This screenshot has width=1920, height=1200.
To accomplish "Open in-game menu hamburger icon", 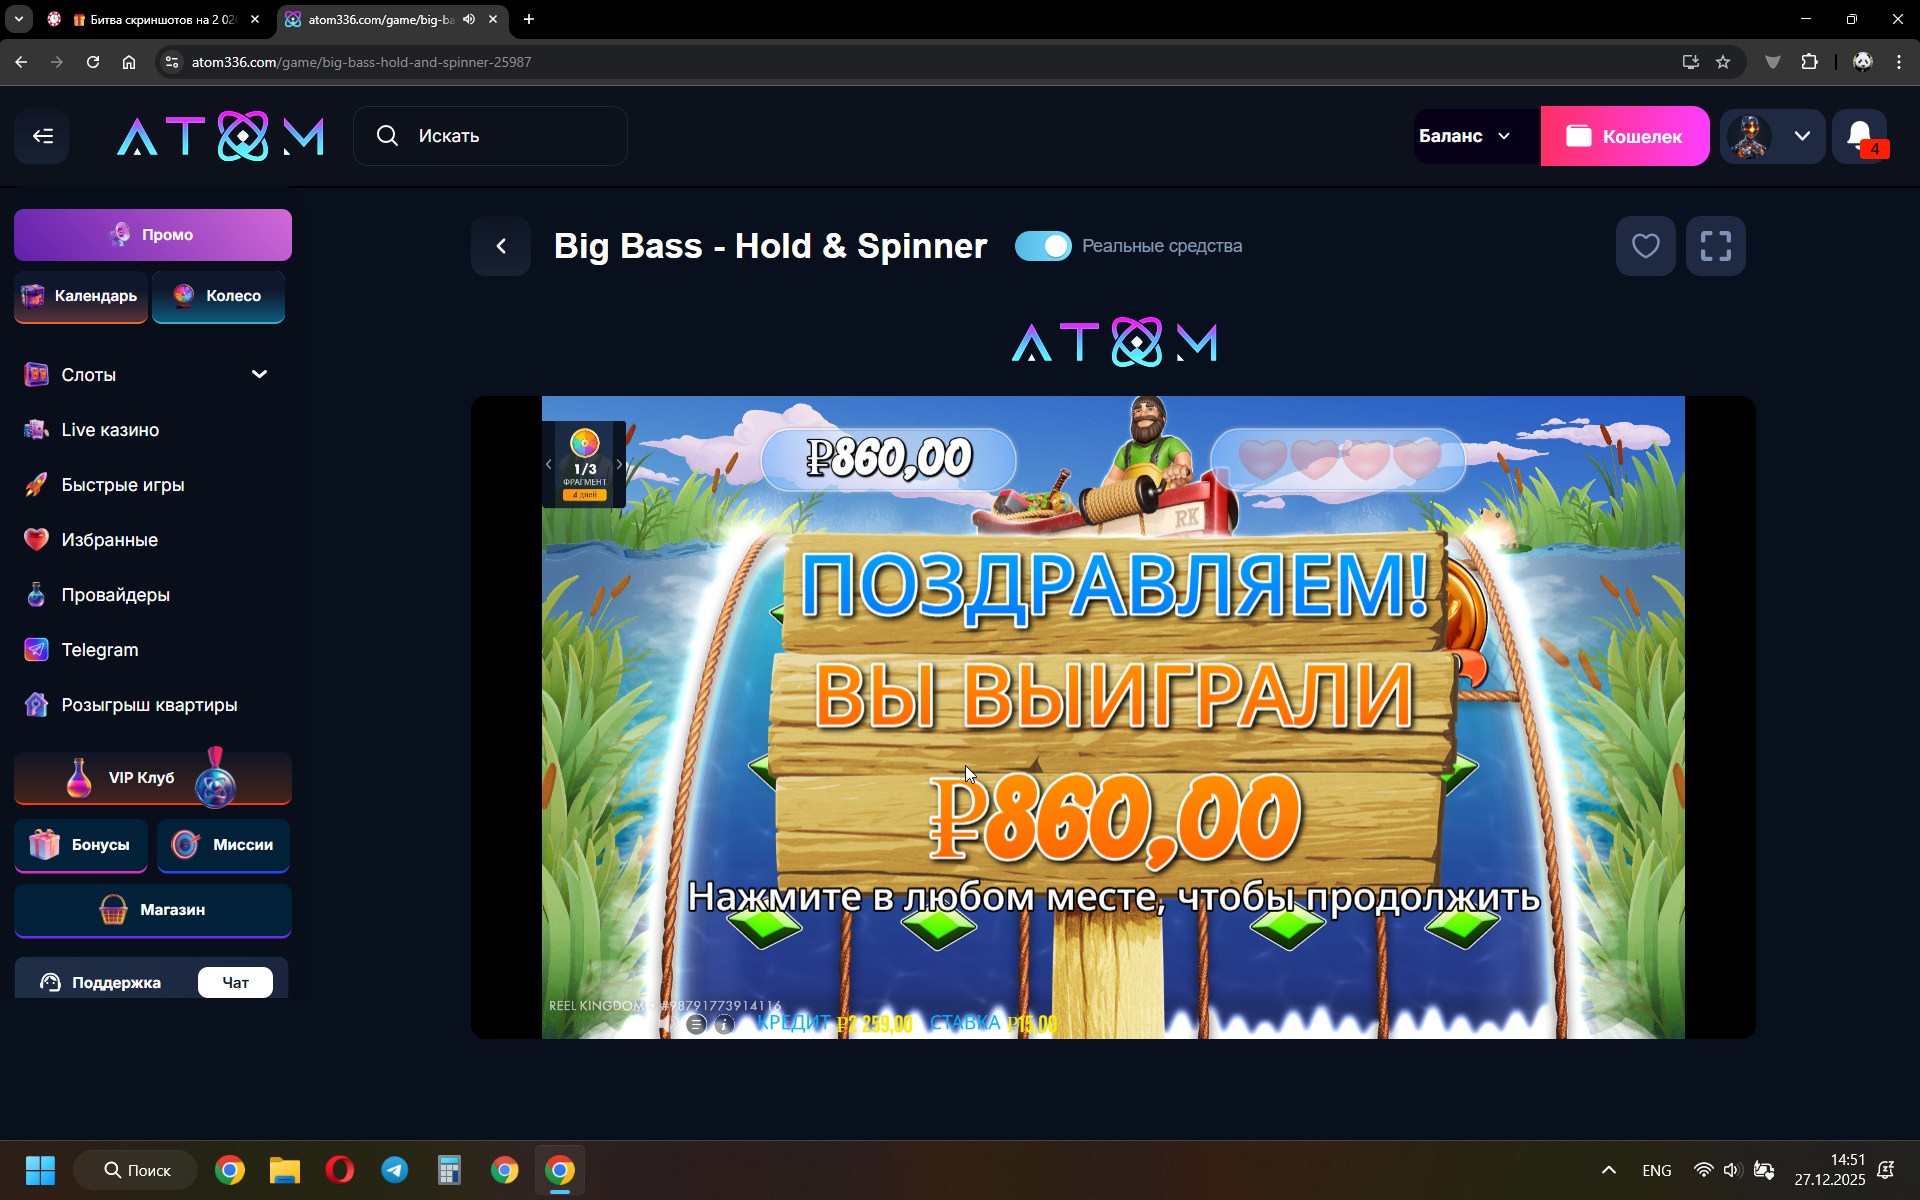I will tap(696, 1024).
